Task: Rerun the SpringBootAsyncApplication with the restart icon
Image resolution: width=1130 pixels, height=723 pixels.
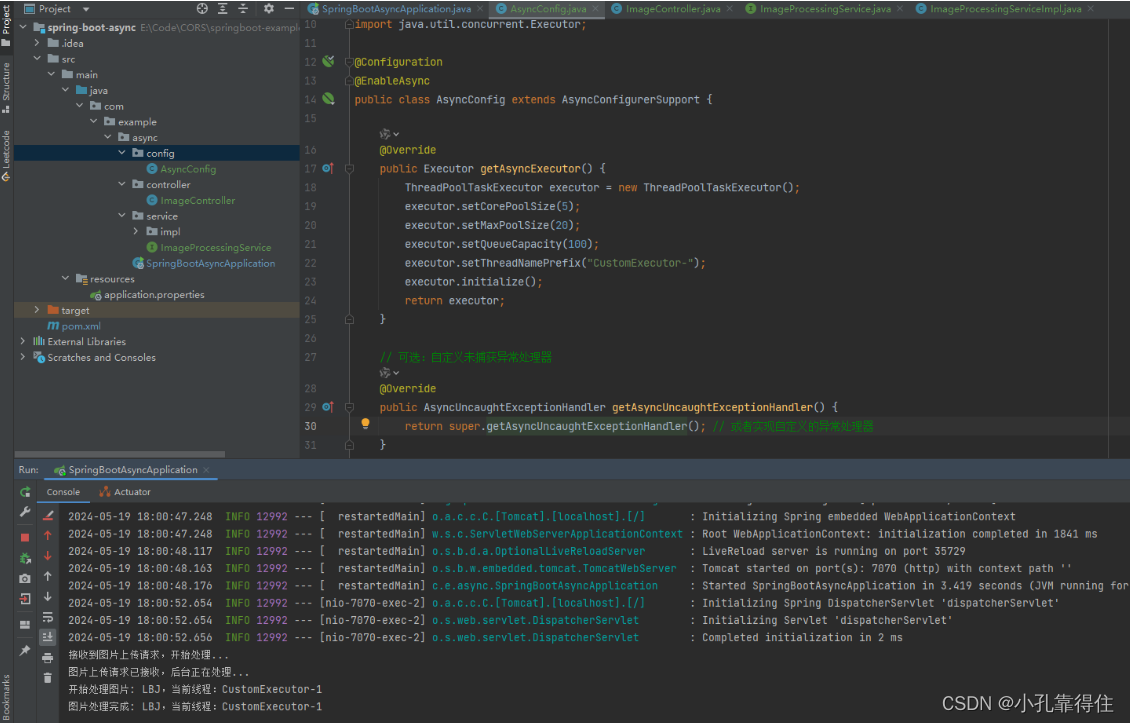Action: coord(24,493)
